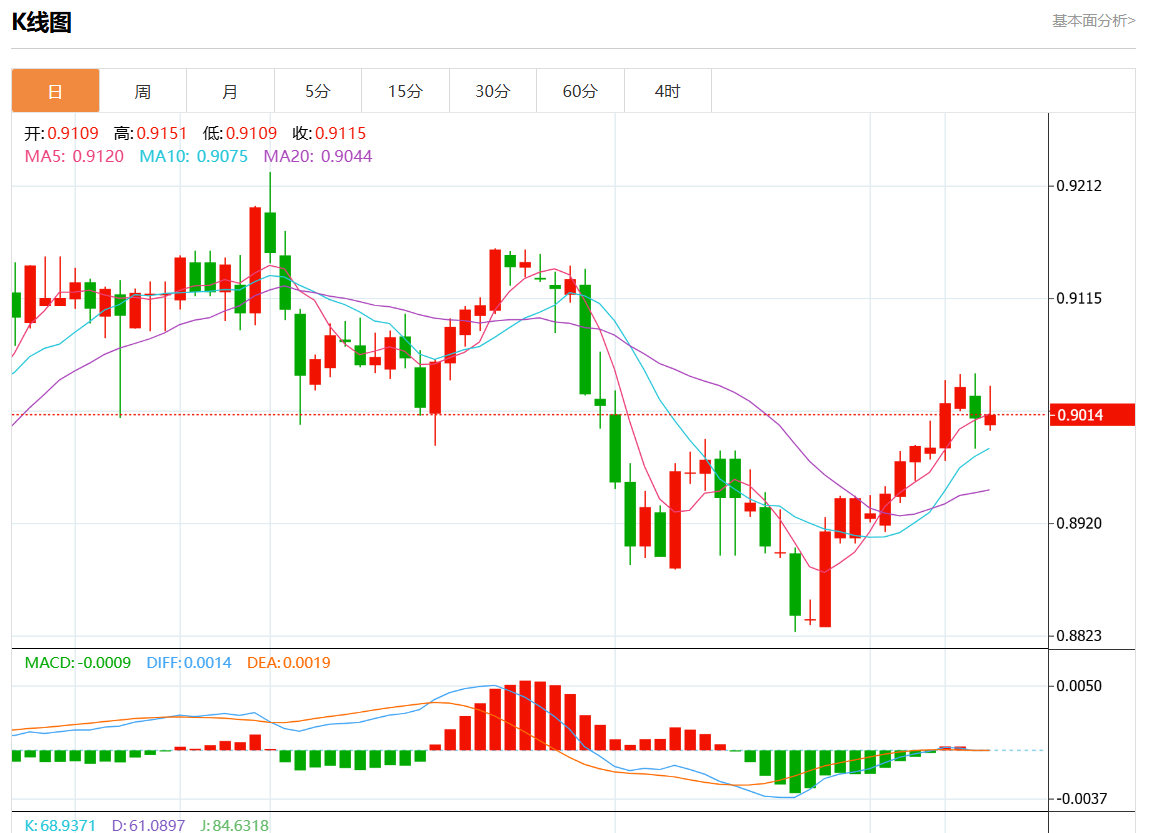Open the 基本面分析> link

pyautogui.click(x=1093, y=21)
